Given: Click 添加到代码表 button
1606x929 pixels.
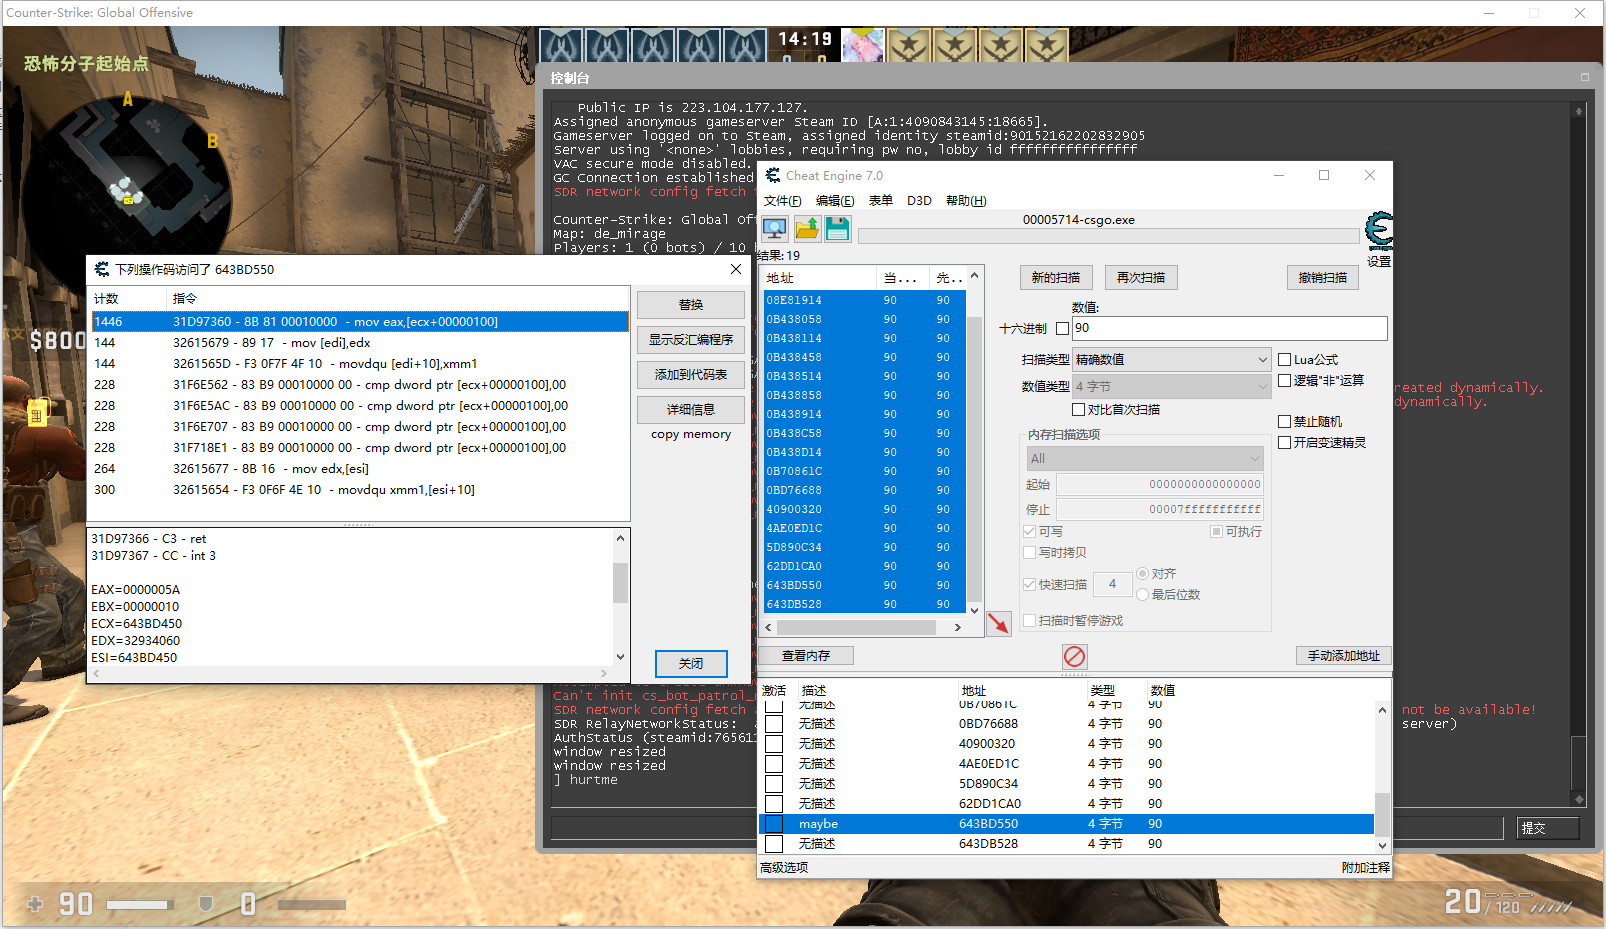Looking at the screenshot, I should [x=691, y=375].
